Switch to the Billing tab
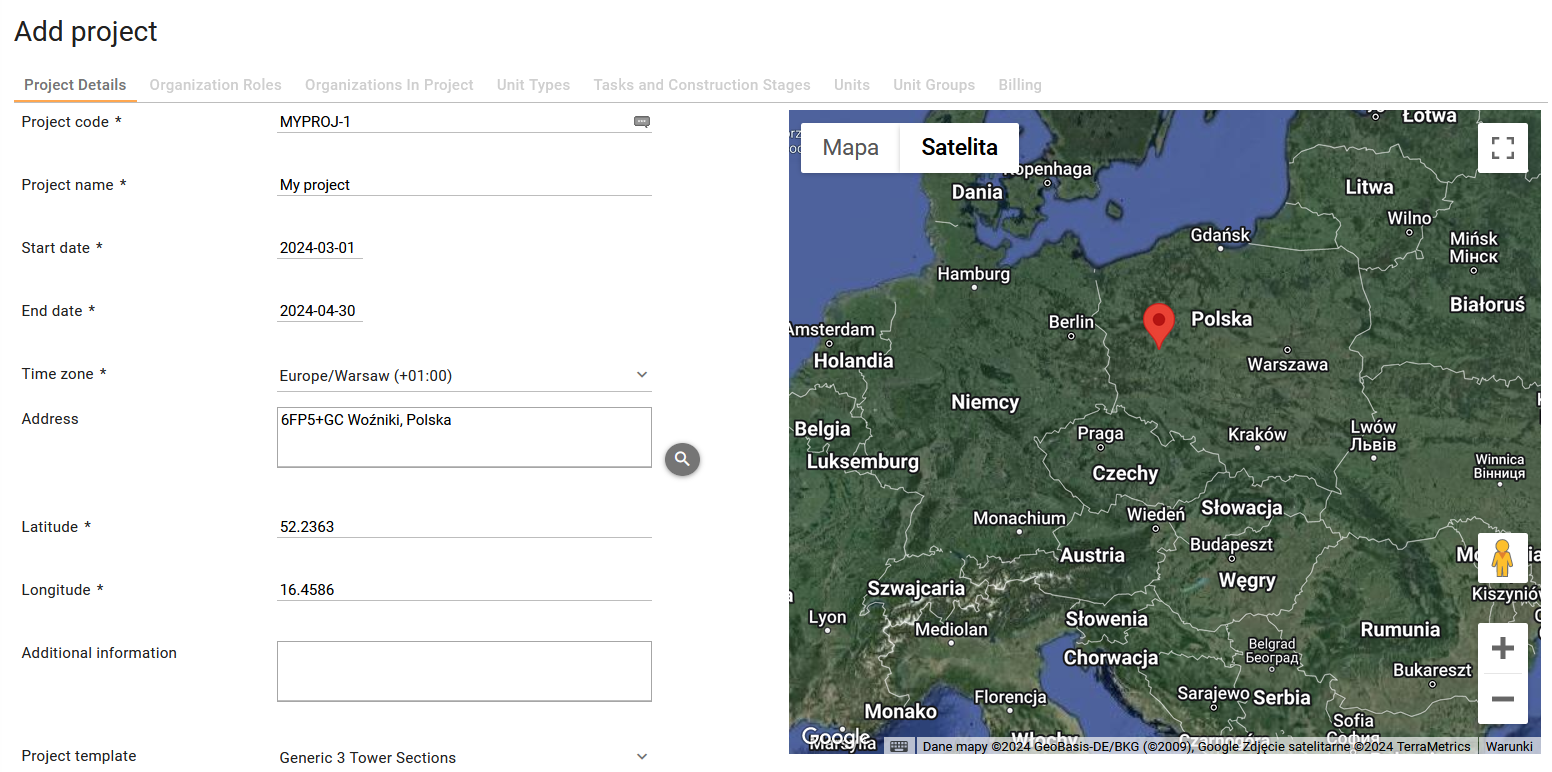 click(1019, 85)
